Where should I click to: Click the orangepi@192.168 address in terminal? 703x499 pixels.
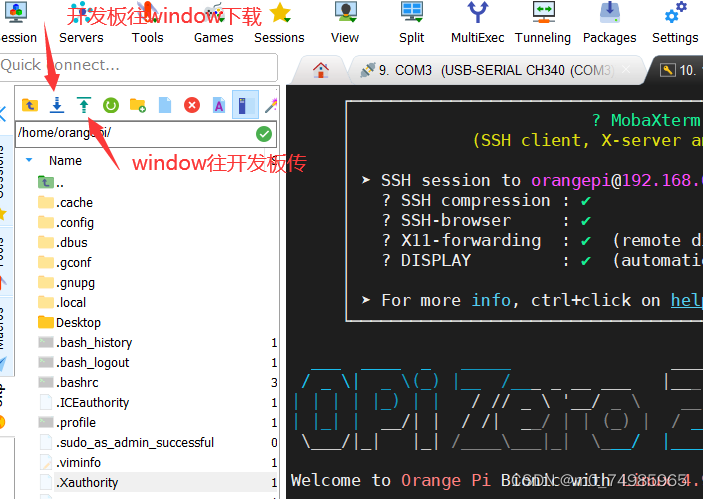(617, 180)
